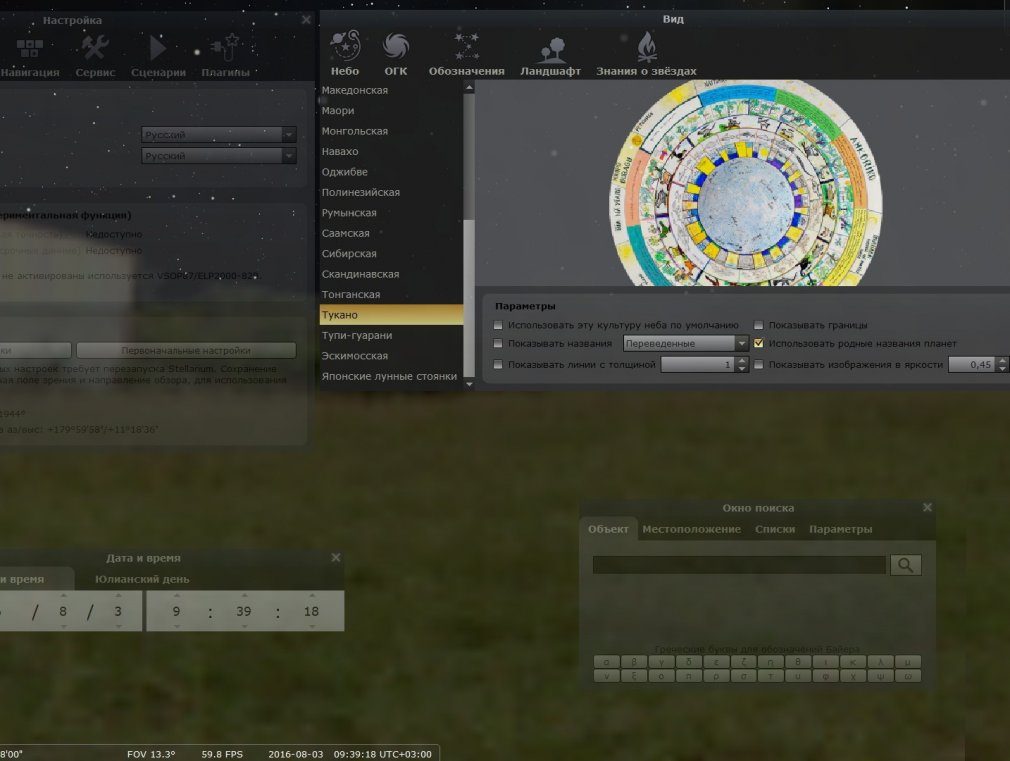Screen dimensions: 1010x761
Task: Decrease line thickness spinner value
Action: pos(742,369)
